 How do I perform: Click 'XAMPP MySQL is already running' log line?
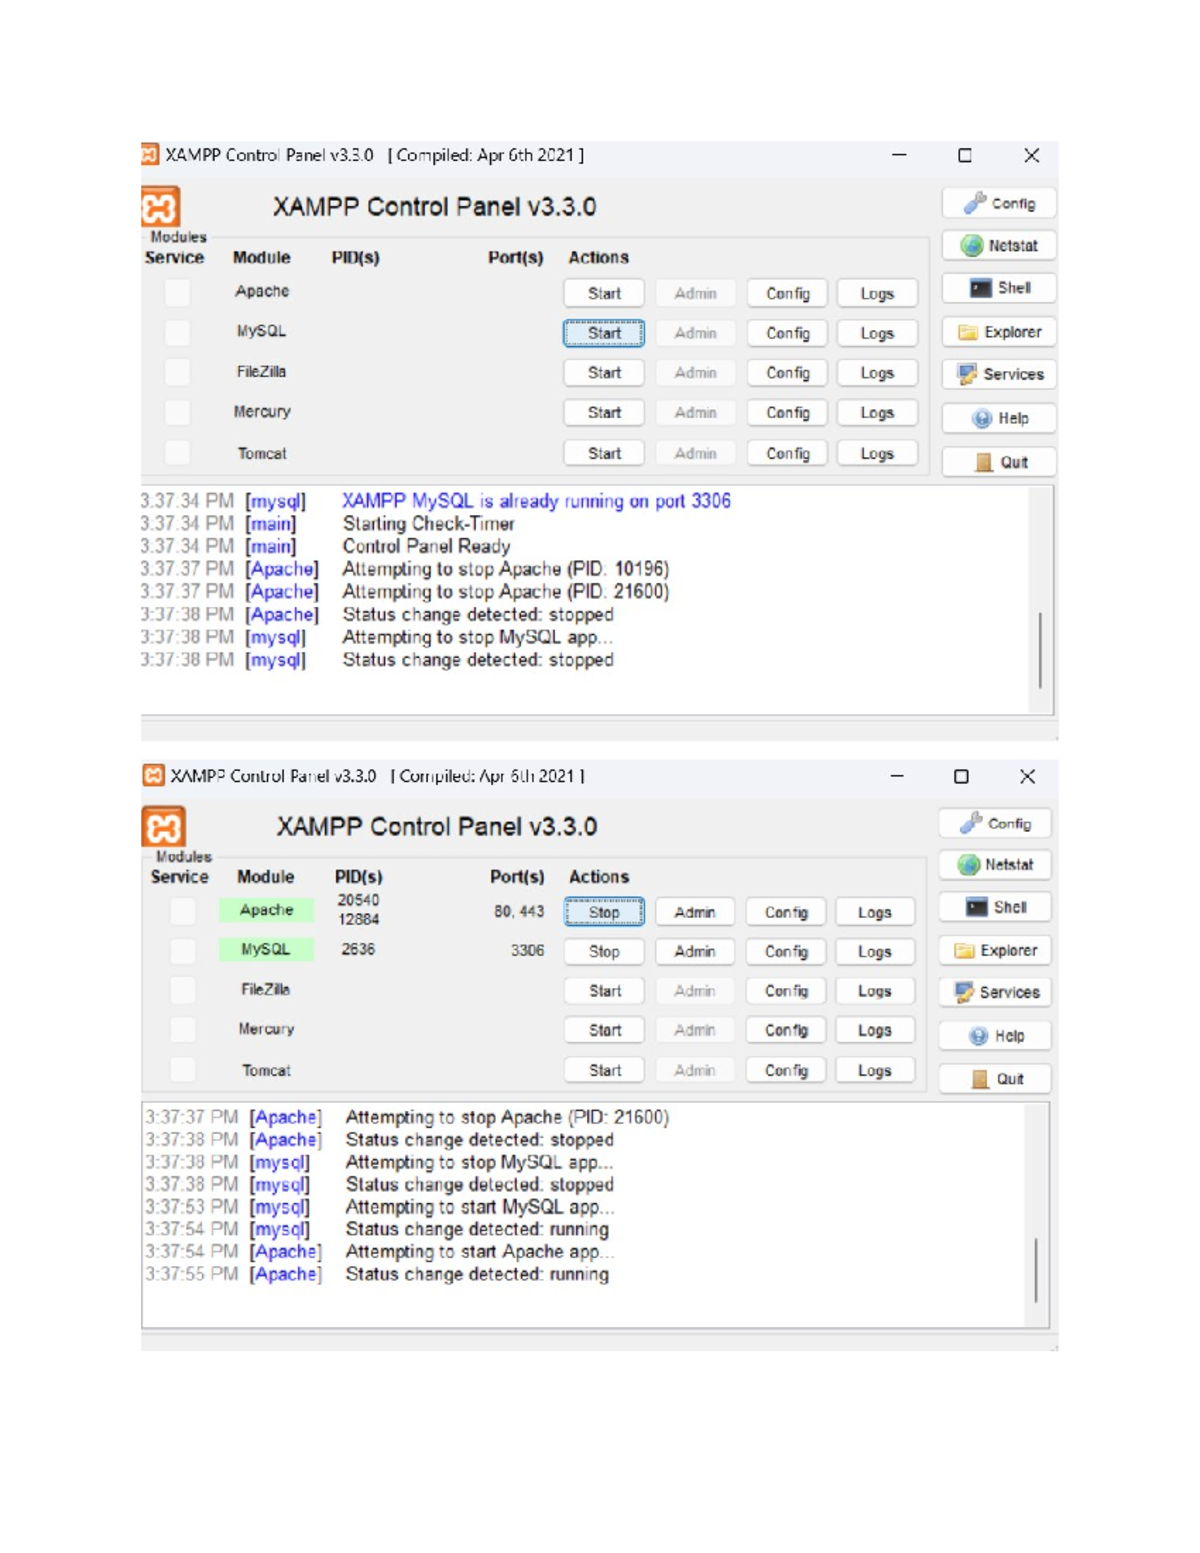point(537,501)
